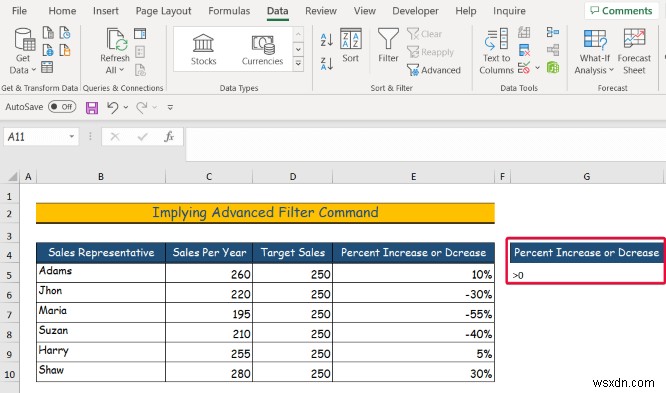This screenshot has height=393, width=666.
Task: Click Relationships icon
Action: (553, 50)
